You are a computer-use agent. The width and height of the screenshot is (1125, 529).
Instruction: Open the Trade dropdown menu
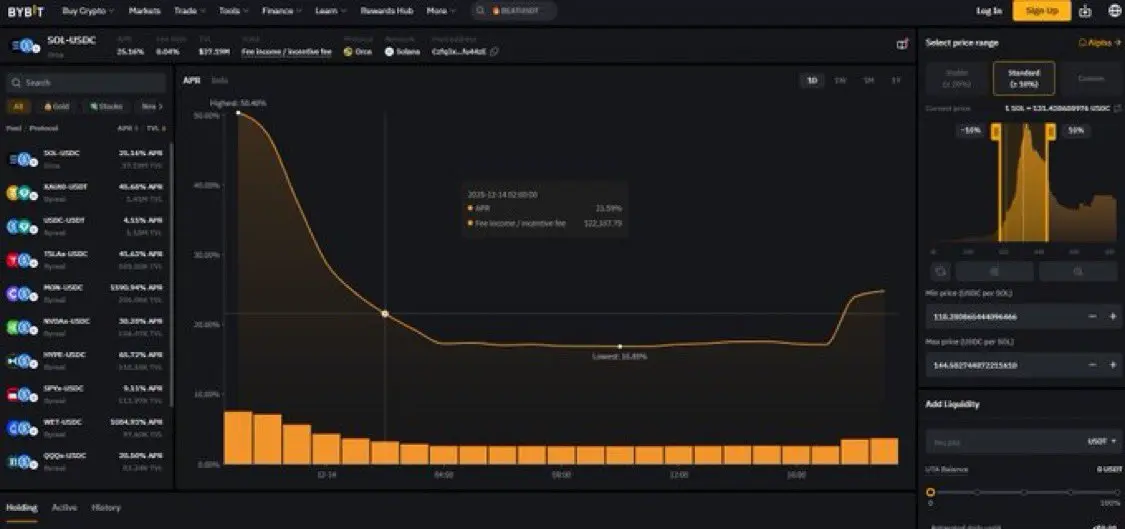pyautogui.click(x=189, y=11)
